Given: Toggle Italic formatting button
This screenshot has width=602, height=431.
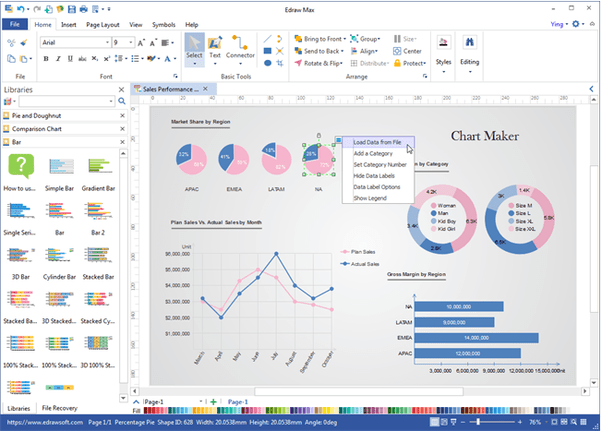Looking at the screenshot, I should (x=58, y=59).
